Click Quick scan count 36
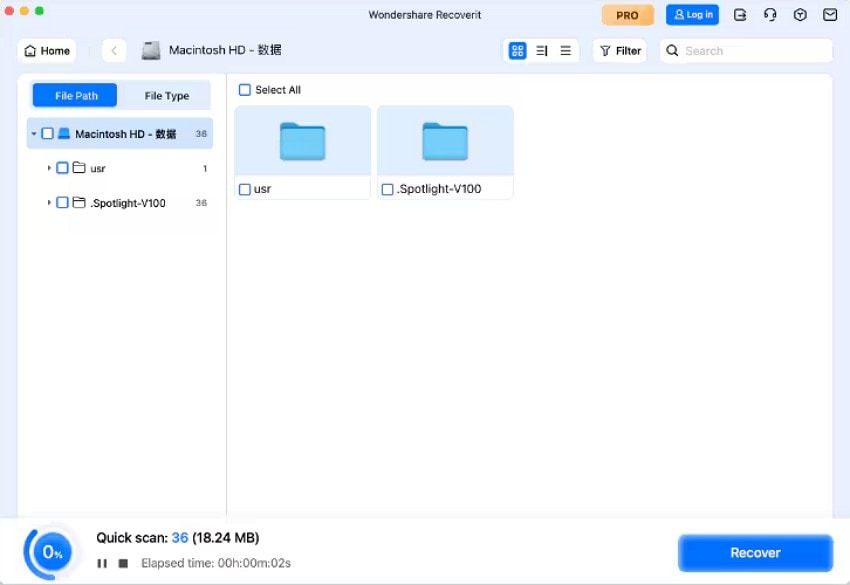 pyautogui.click(x=179, y=538)
